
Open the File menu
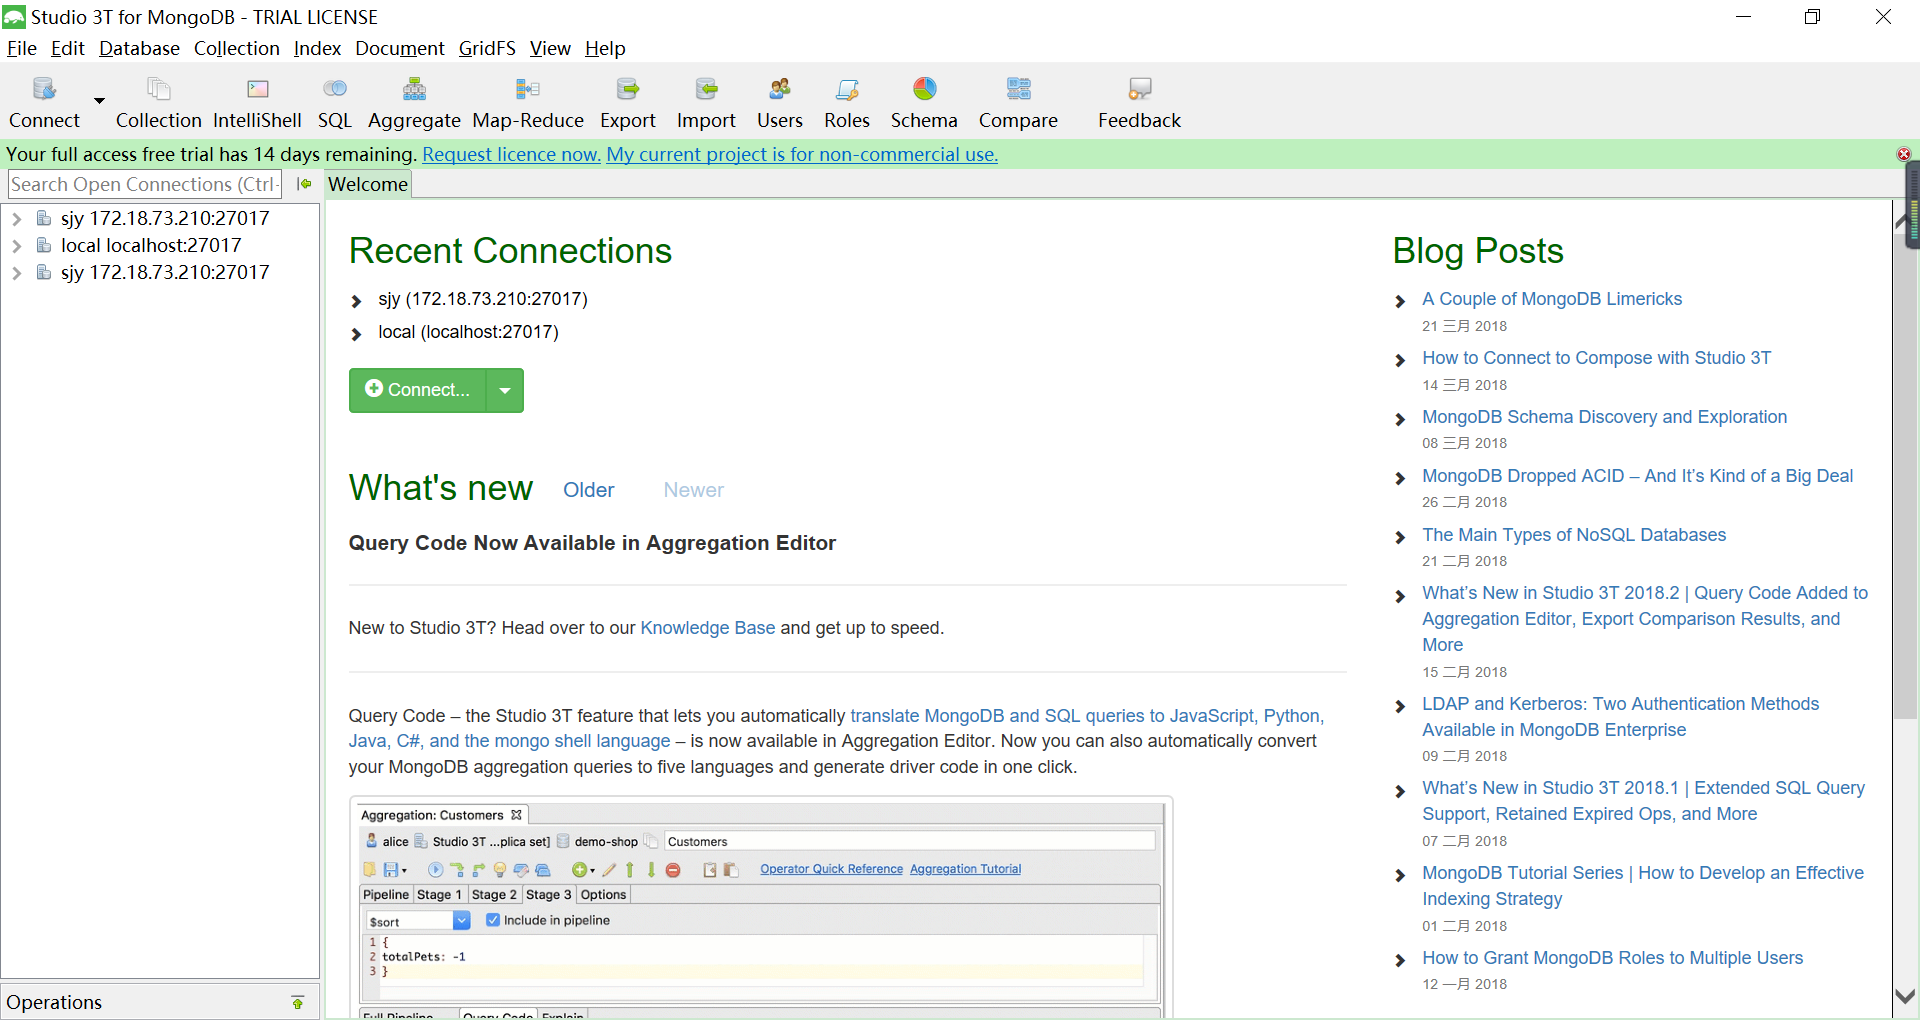click(x=21, y=48)
